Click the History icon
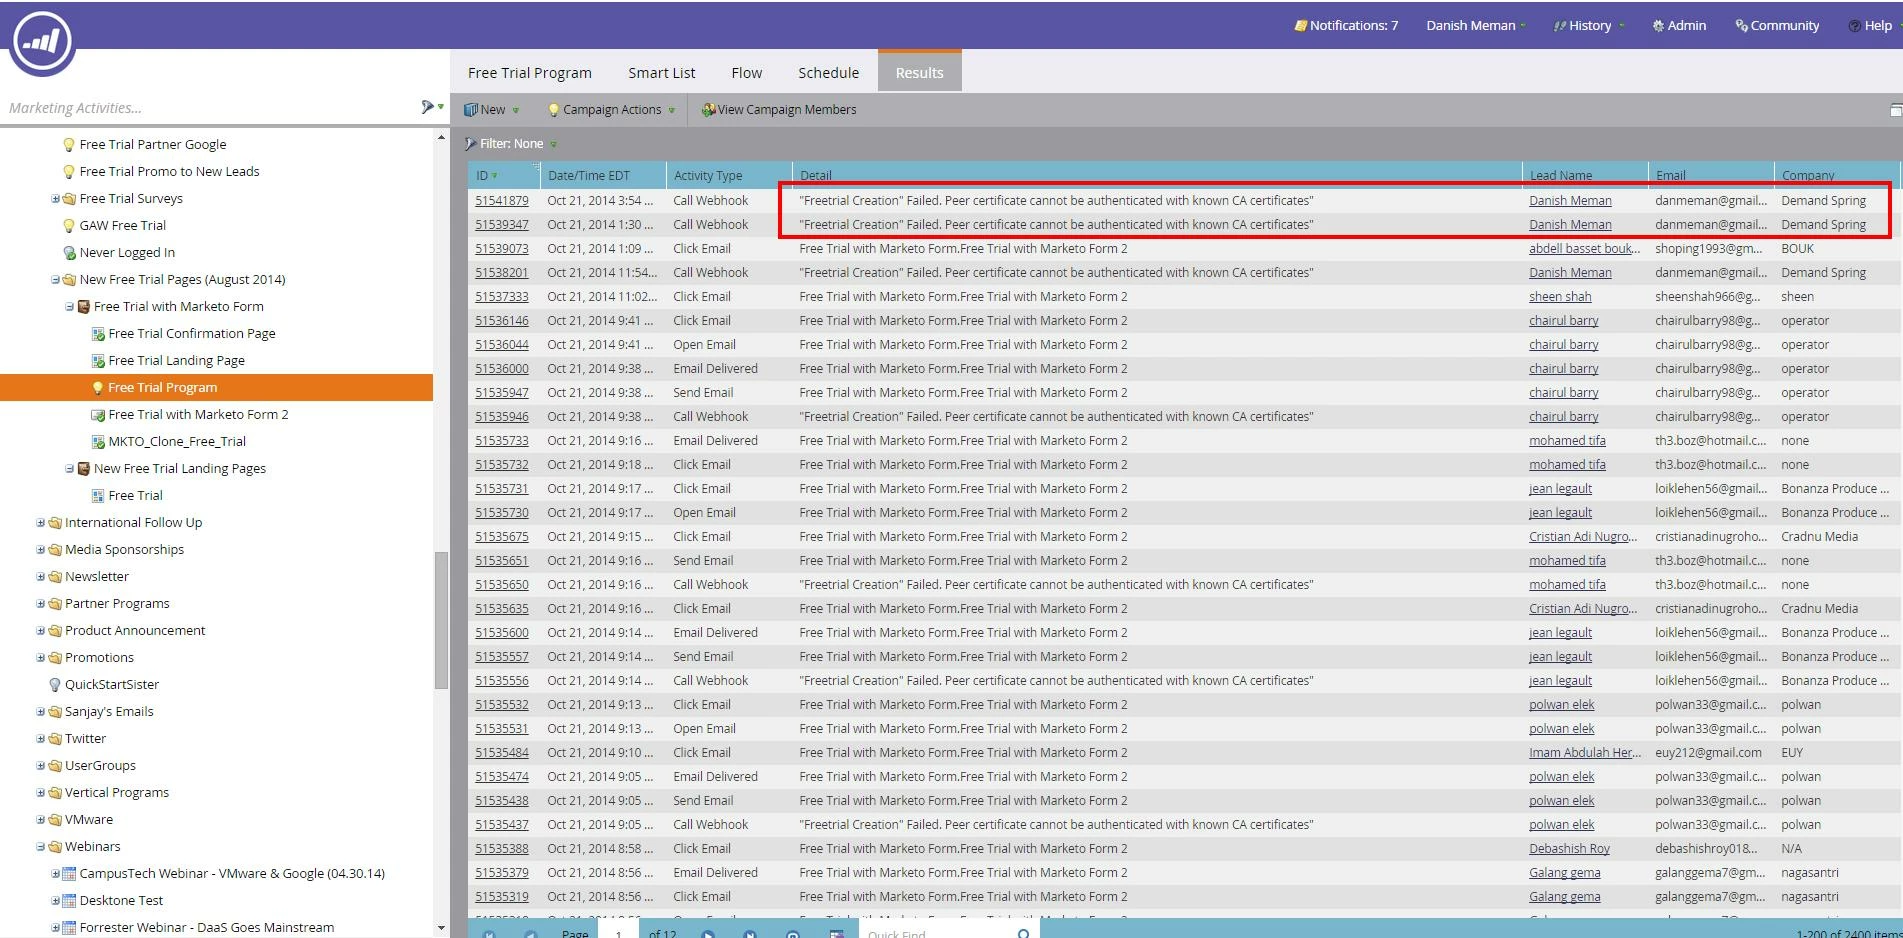1903x938 pixels. 1560,26
